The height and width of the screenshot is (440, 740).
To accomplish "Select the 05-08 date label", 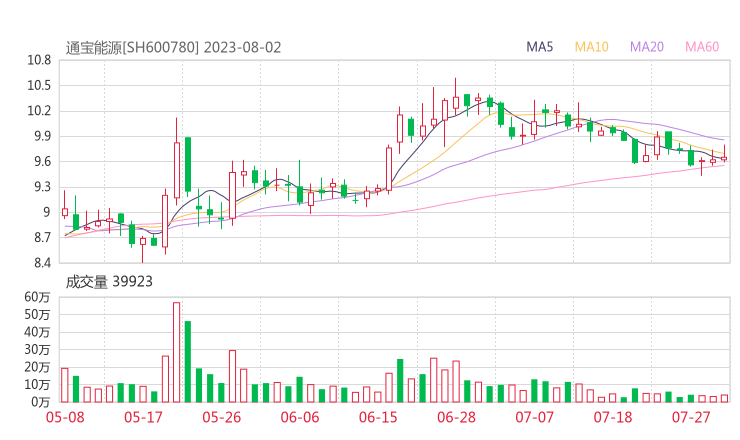I will pyautogui.click(x=65, y=417).
